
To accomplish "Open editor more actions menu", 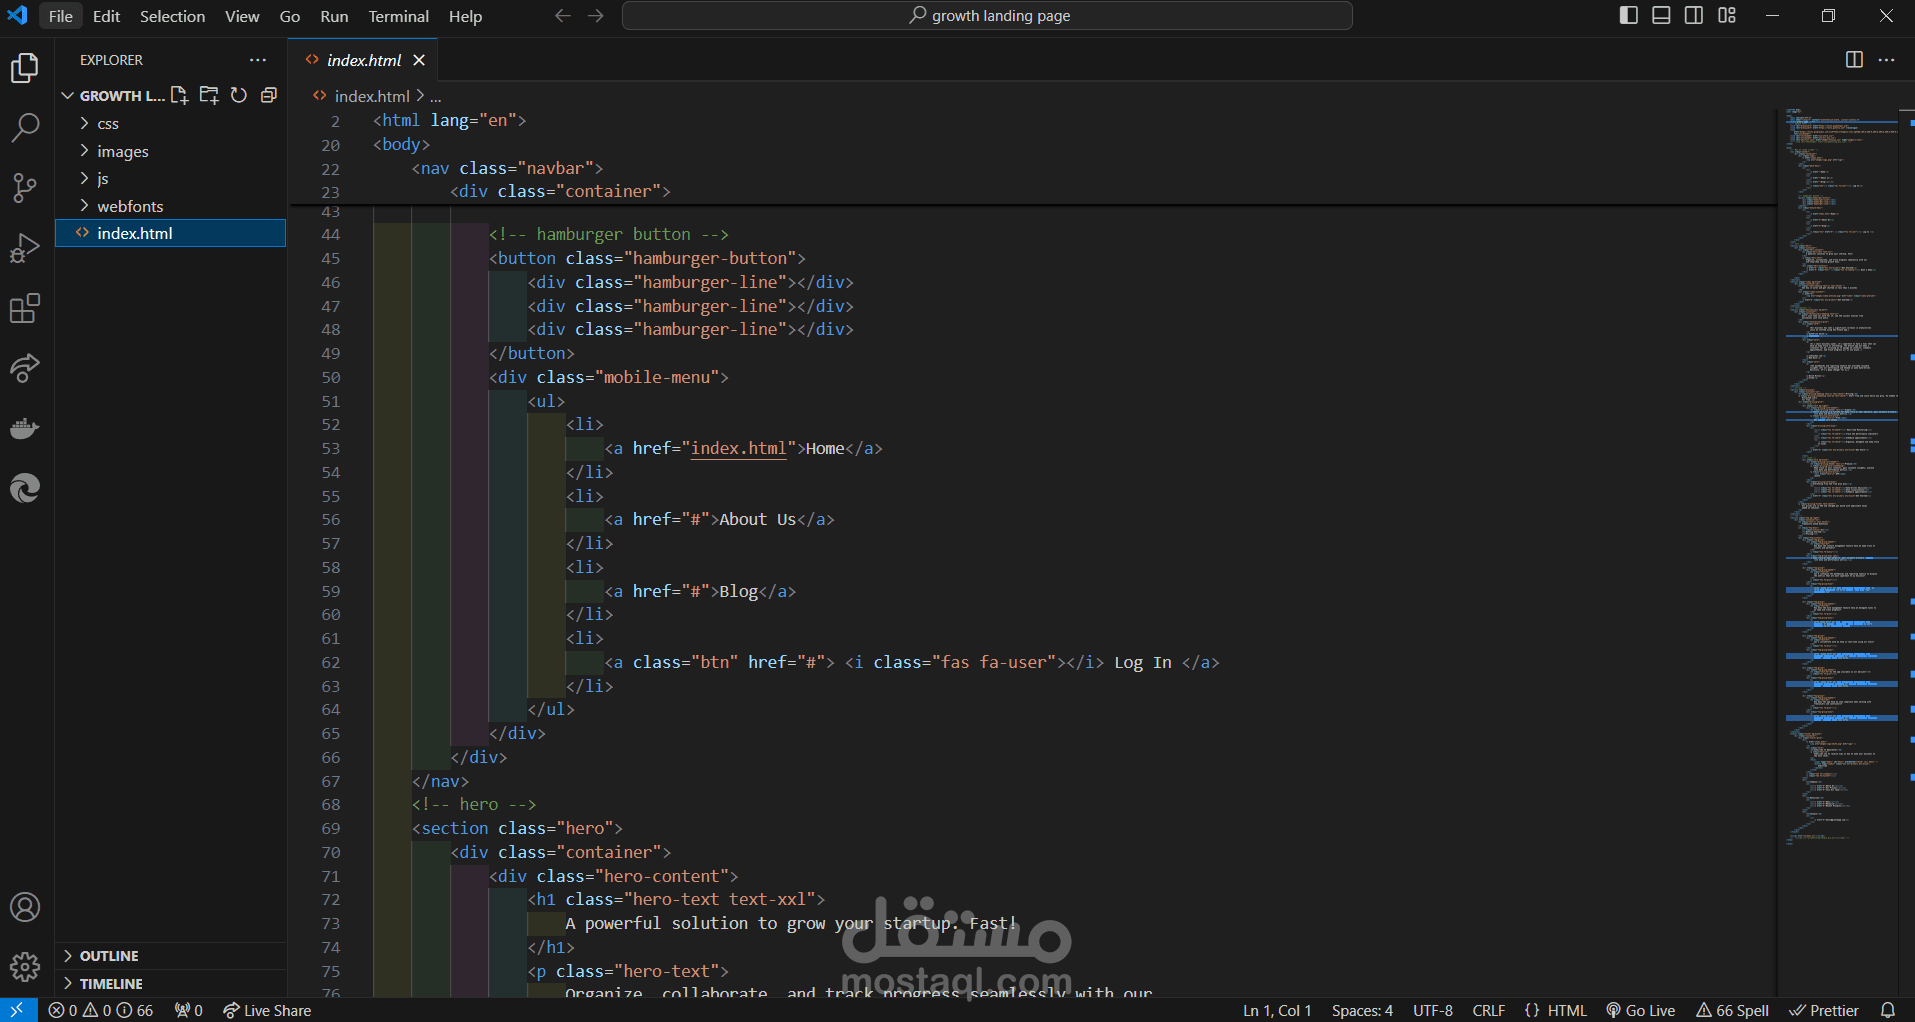I will pos(1887,60).
